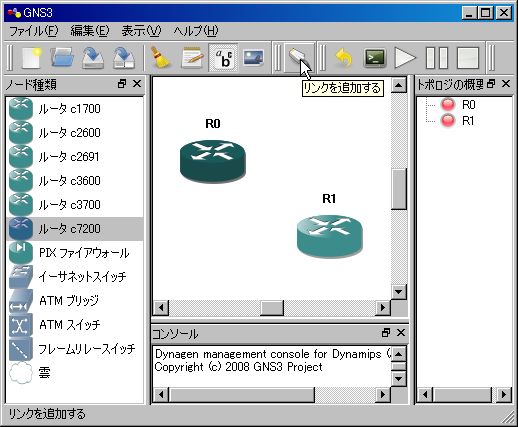
Task: Minimize the GNS3 window
Action: tap(469, 13)
